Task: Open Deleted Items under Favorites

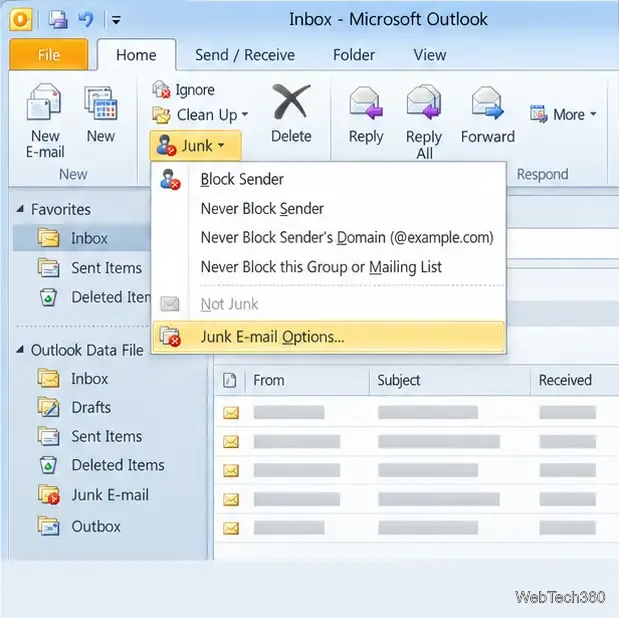Action: pyautogui.click(x=94, y=297)
